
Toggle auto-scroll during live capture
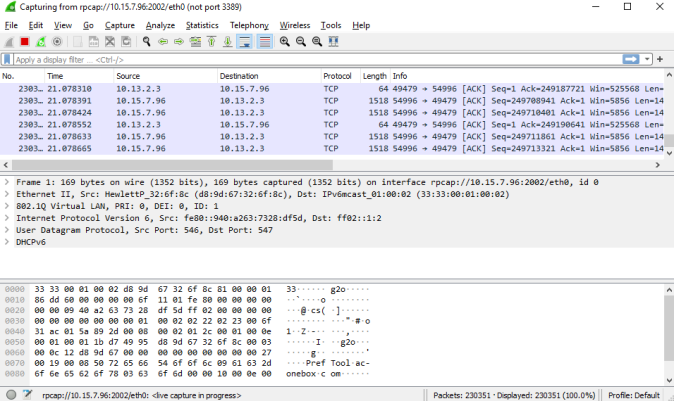coord(245,42)
